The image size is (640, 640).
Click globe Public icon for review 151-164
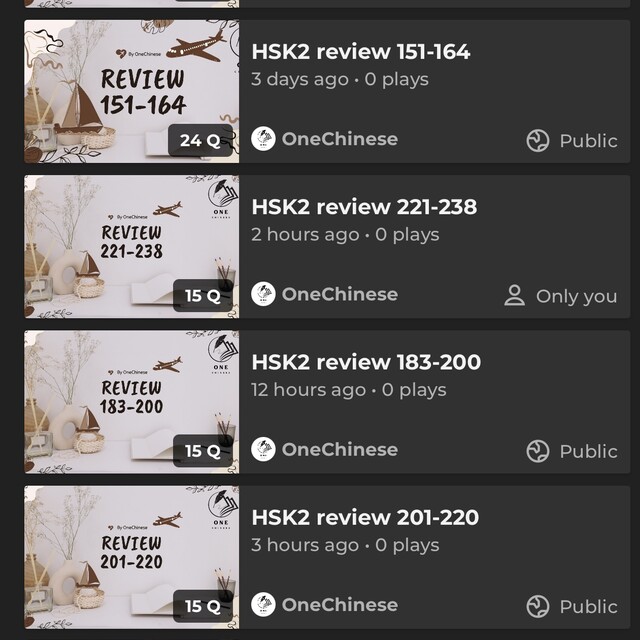pos(538,141)
